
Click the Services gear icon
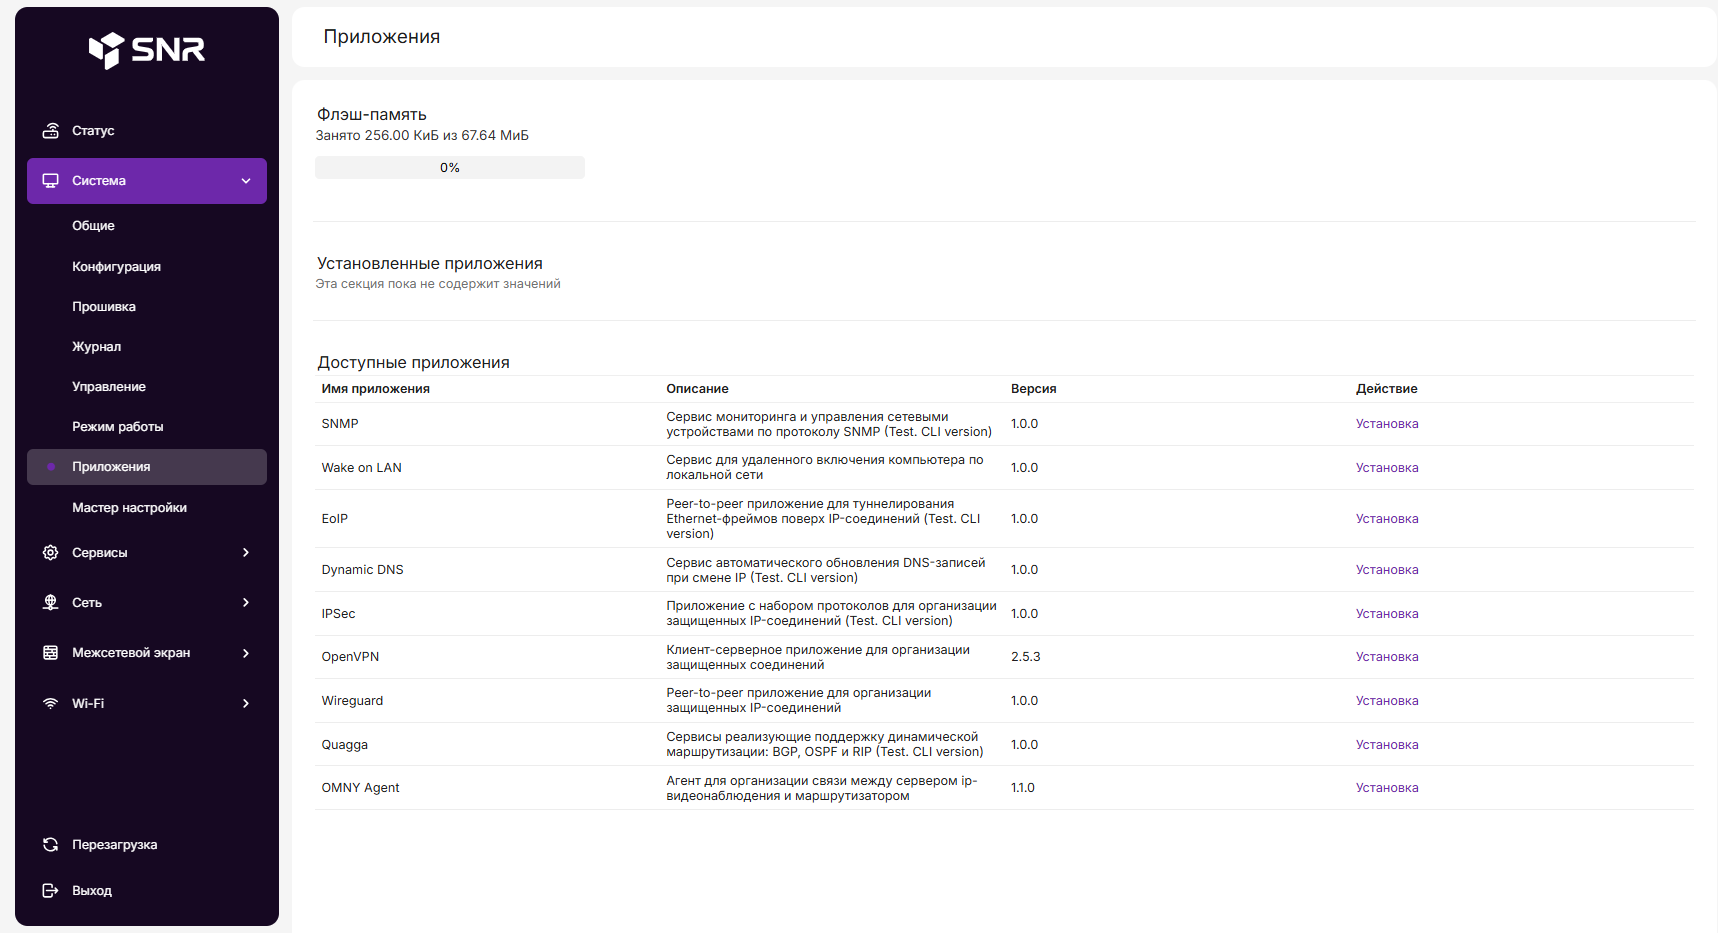(x=50, y=553)
